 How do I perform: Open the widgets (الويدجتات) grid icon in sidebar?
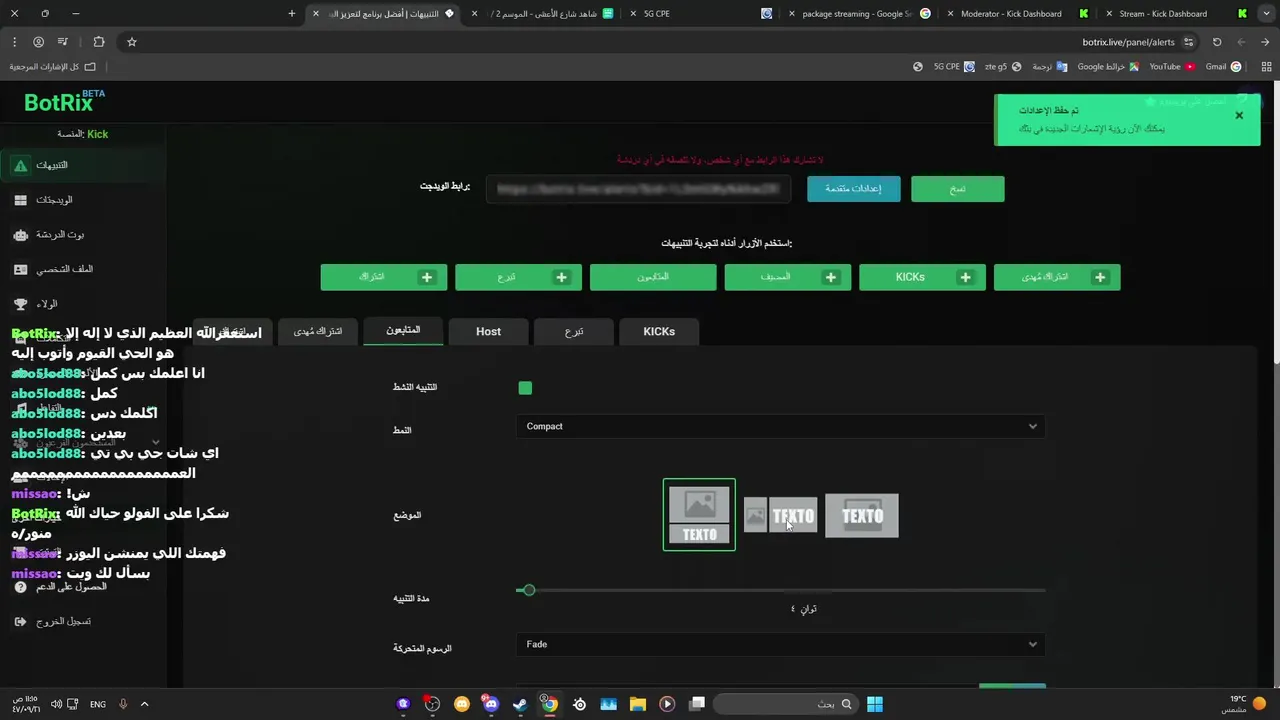point(20,200)
